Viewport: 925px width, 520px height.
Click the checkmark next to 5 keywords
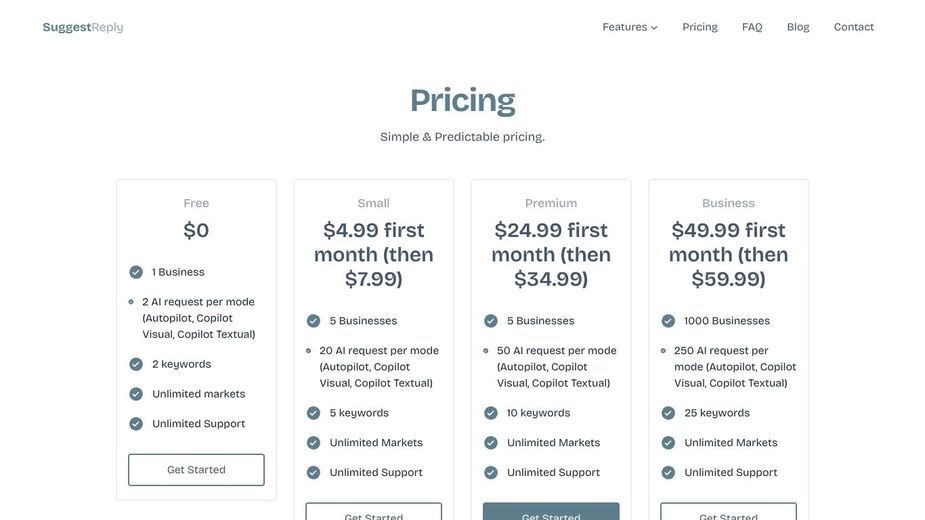313,413
